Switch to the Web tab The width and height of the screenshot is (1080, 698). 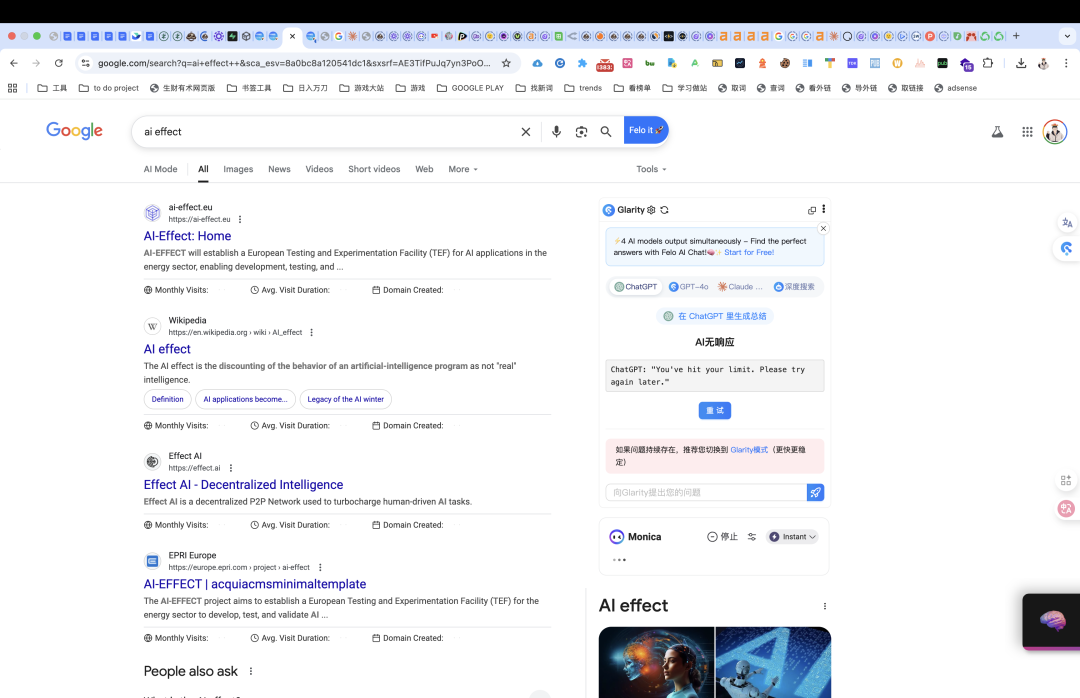(424, 169)
